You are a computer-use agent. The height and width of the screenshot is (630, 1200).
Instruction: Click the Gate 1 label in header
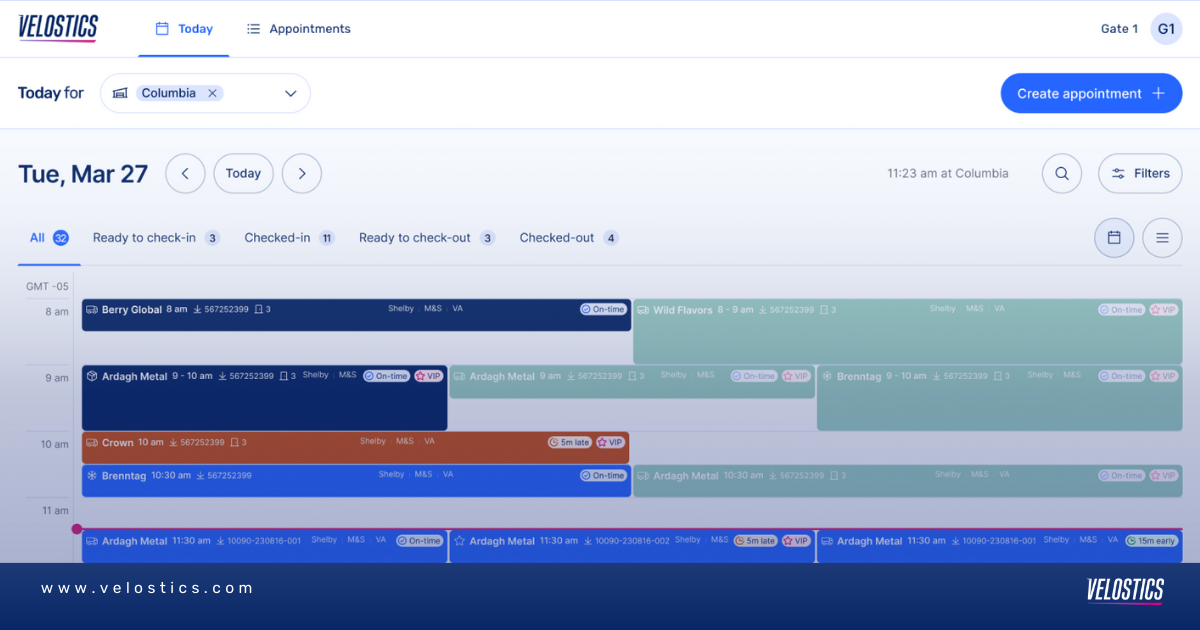(1119, 29)
